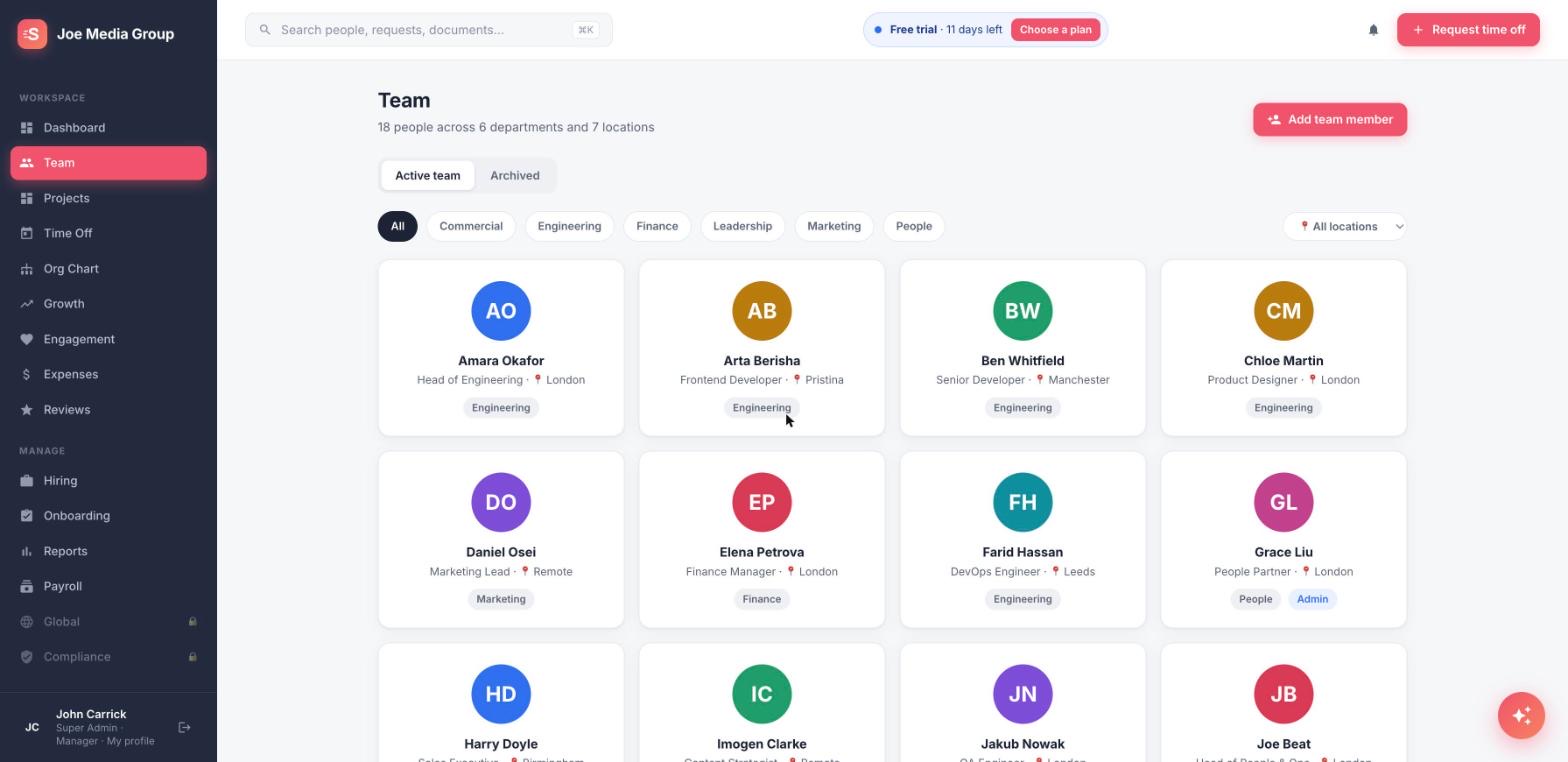Filter team by People department chip
The height and width of the screenshot is (762, 1568).
(x=914, y=226)
